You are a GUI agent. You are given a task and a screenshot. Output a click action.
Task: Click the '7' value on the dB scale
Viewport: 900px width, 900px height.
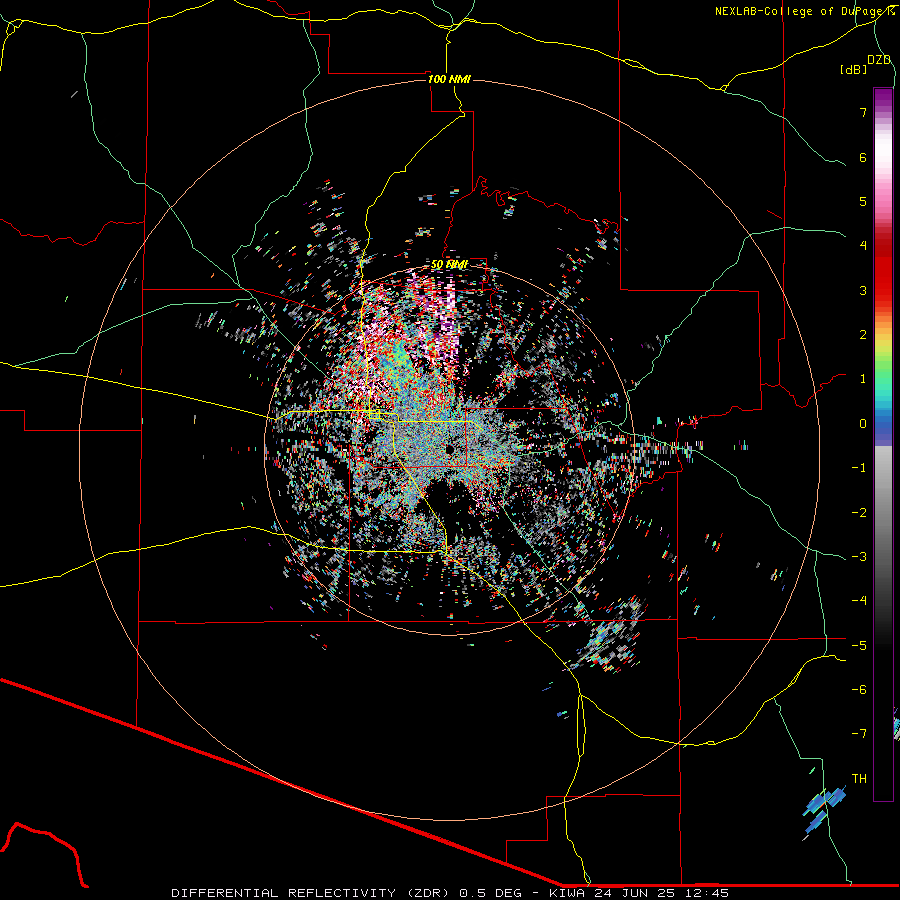click(863, 113)
